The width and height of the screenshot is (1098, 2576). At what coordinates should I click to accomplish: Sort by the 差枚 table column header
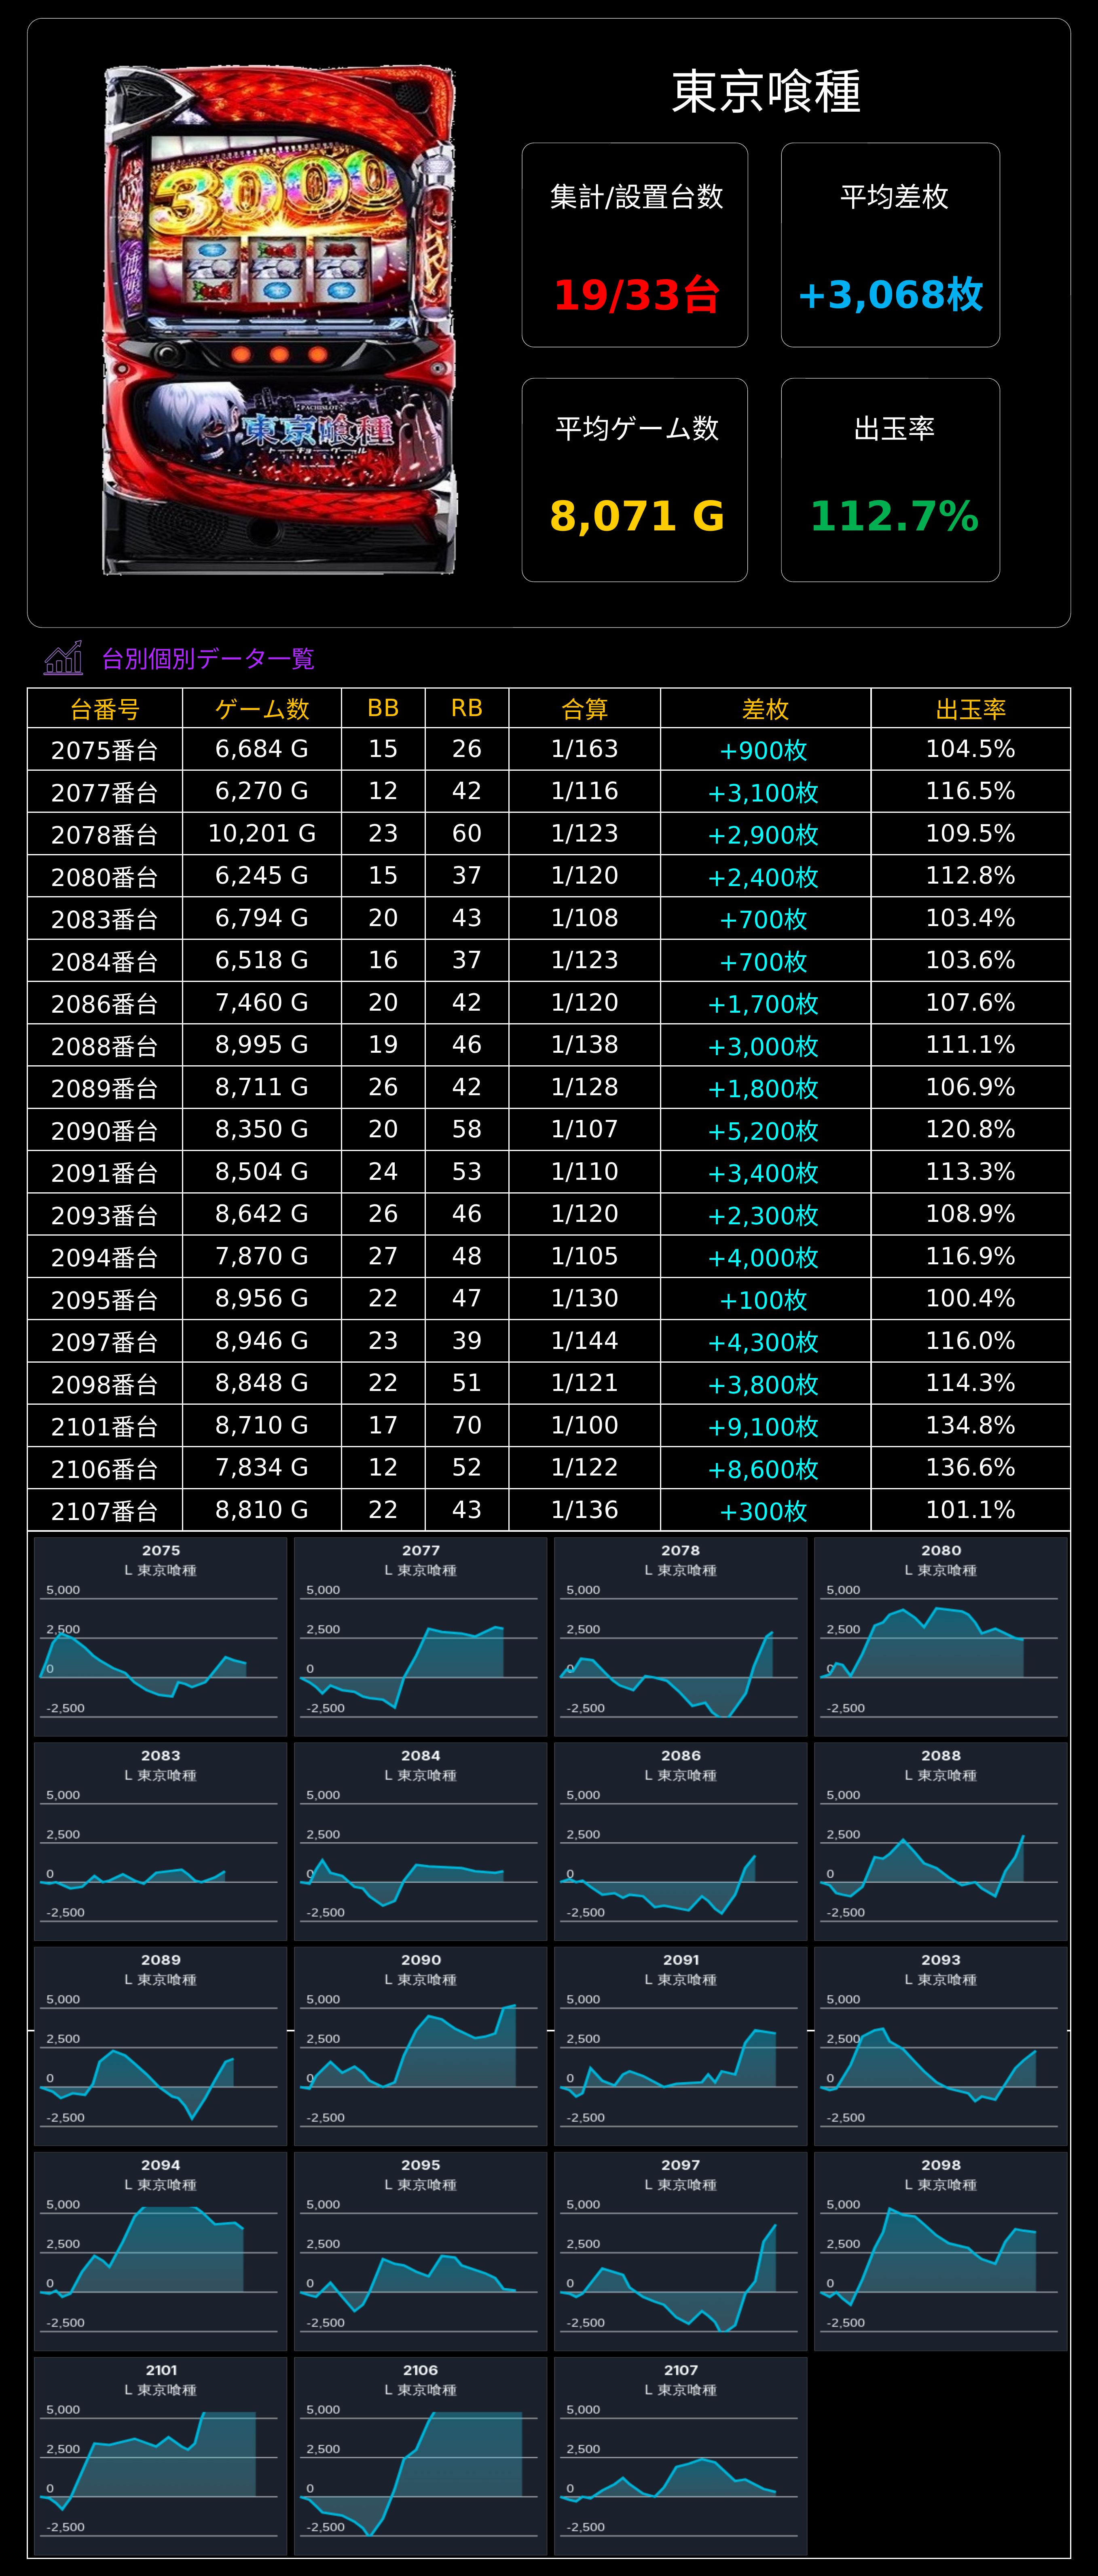tap(766, 708)
